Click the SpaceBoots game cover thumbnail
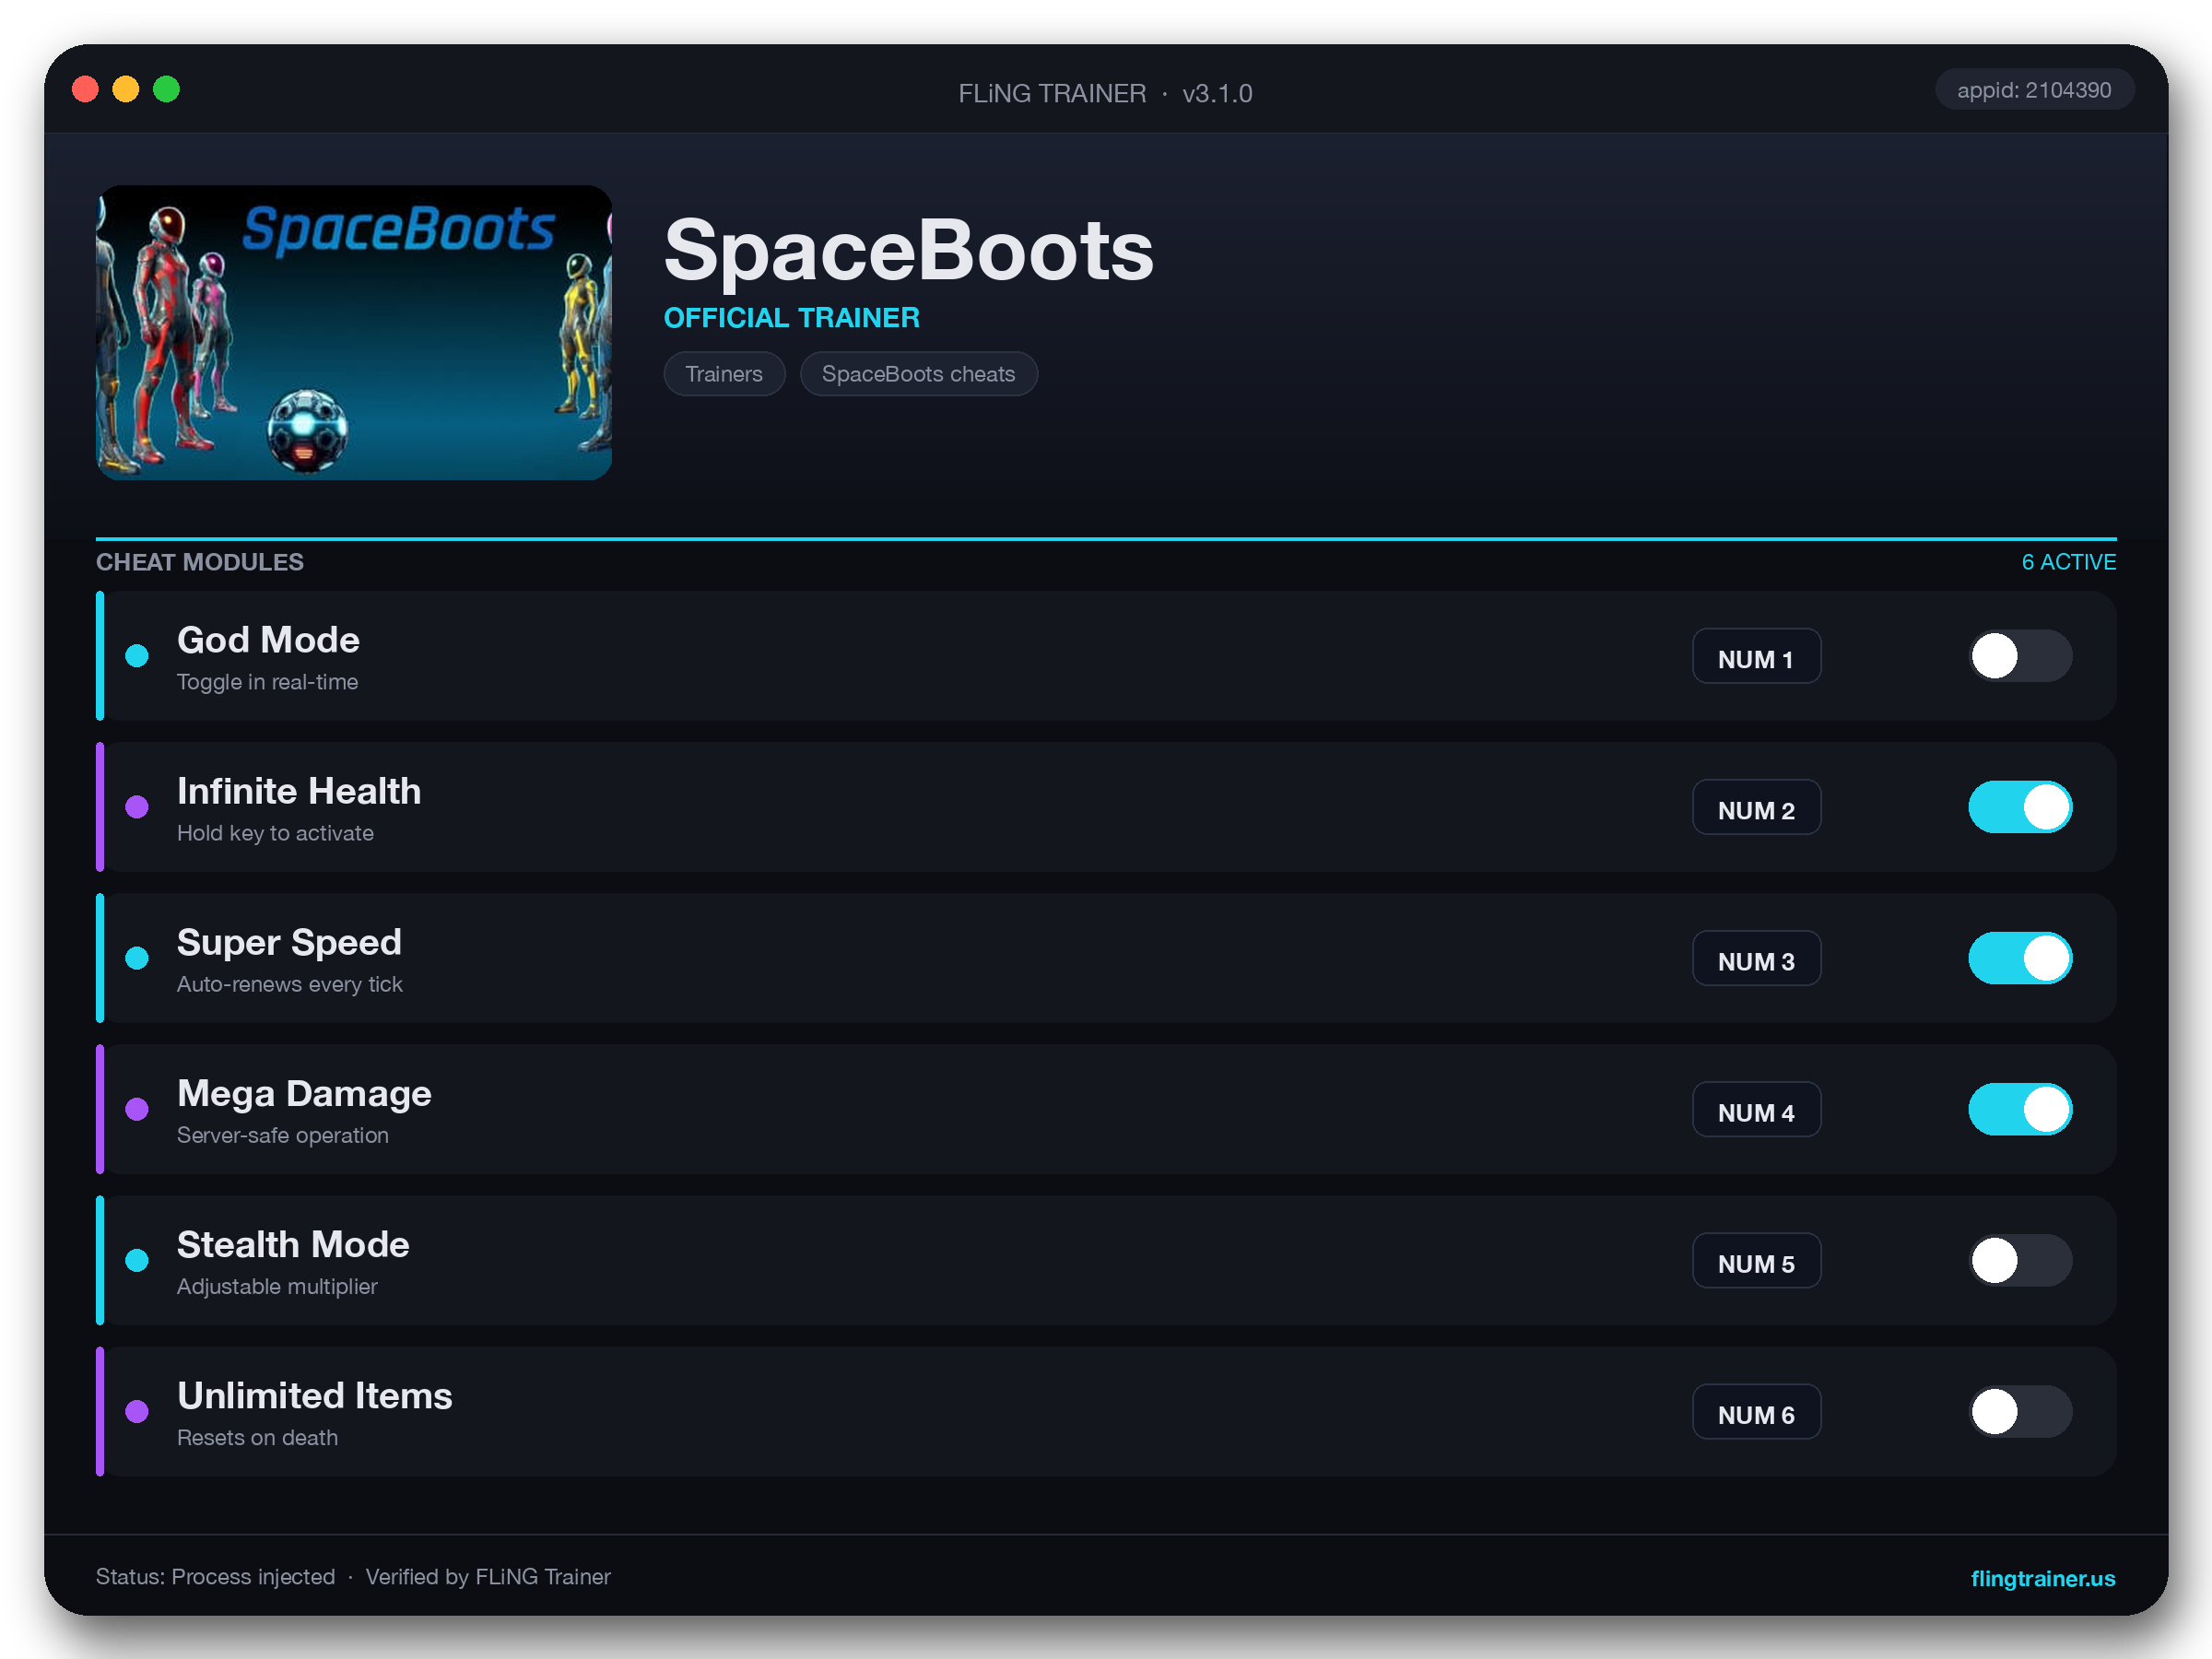The height and width of the screenshot is (1659, 2212). (x=354, y=332)
